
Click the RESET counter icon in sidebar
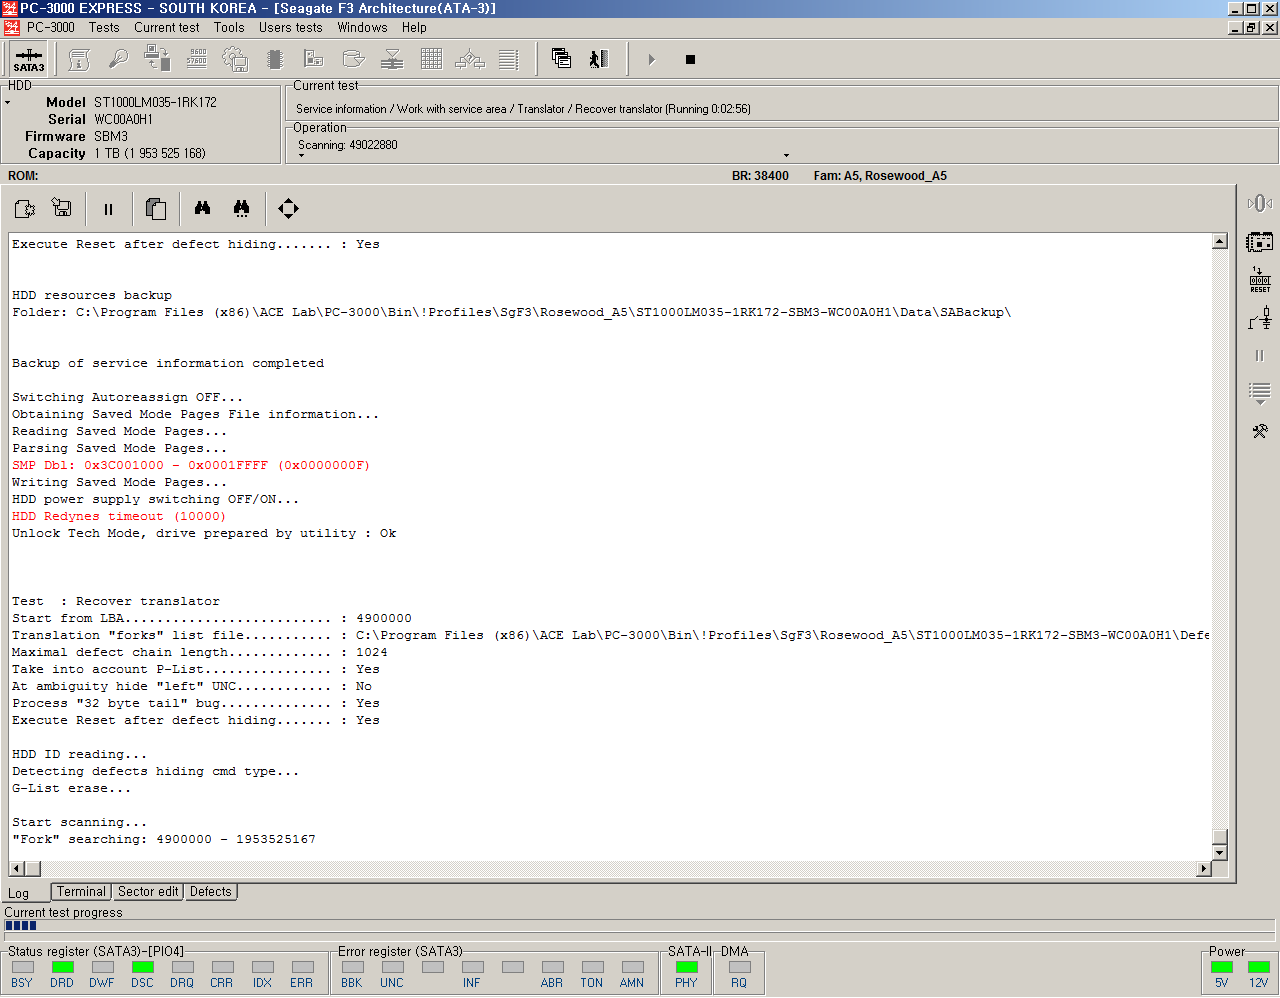coord(1259,280)
